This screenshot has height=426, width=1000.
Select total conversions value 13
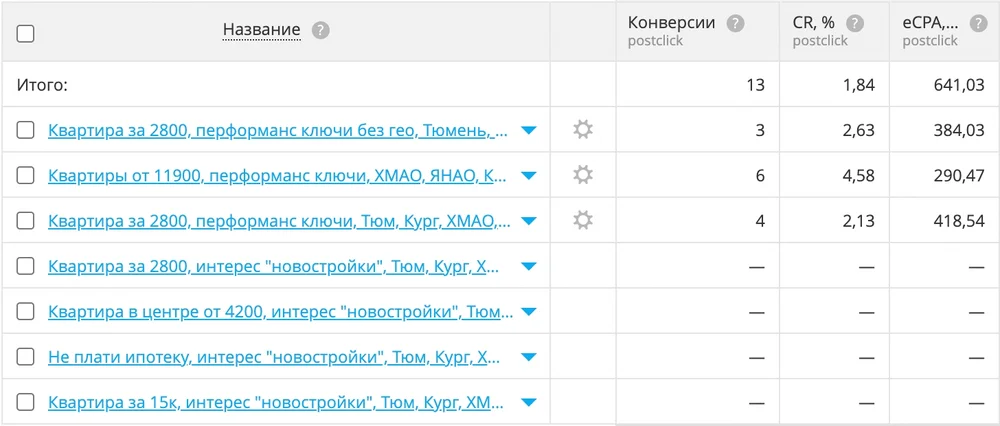point(756,85)
